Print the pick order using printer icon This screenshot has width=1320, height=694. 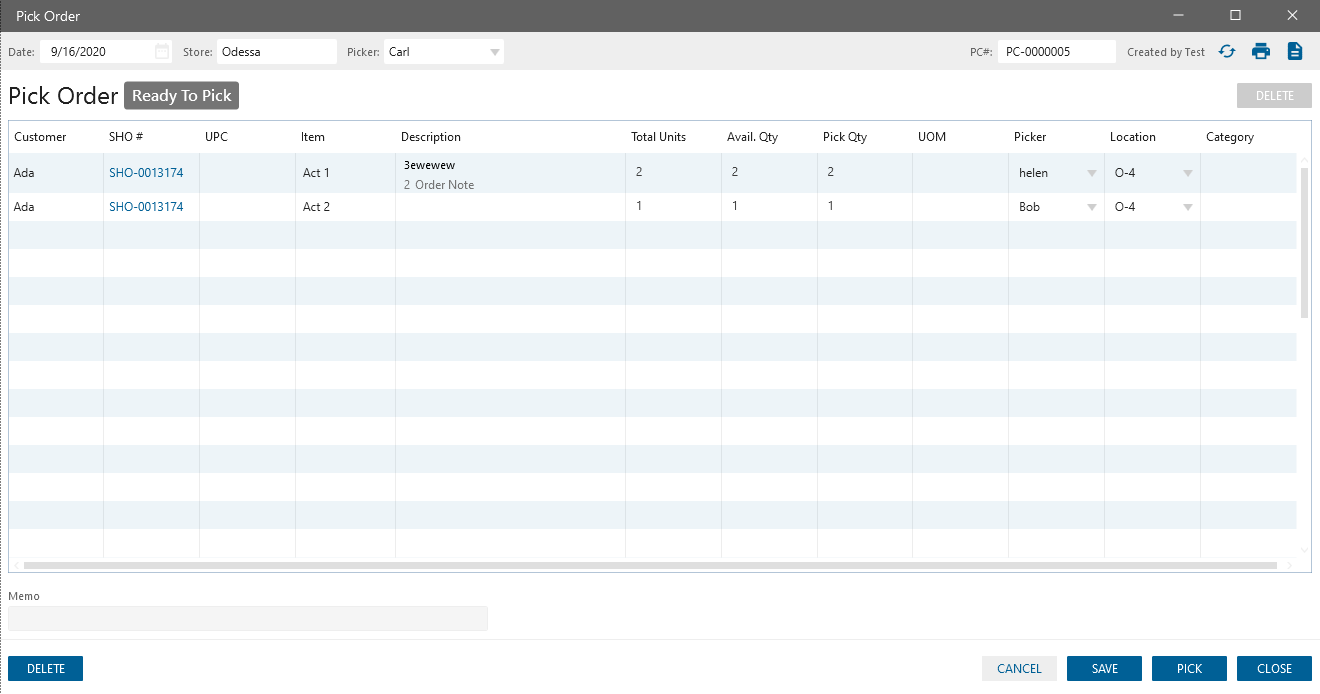tap(1261, 51)
